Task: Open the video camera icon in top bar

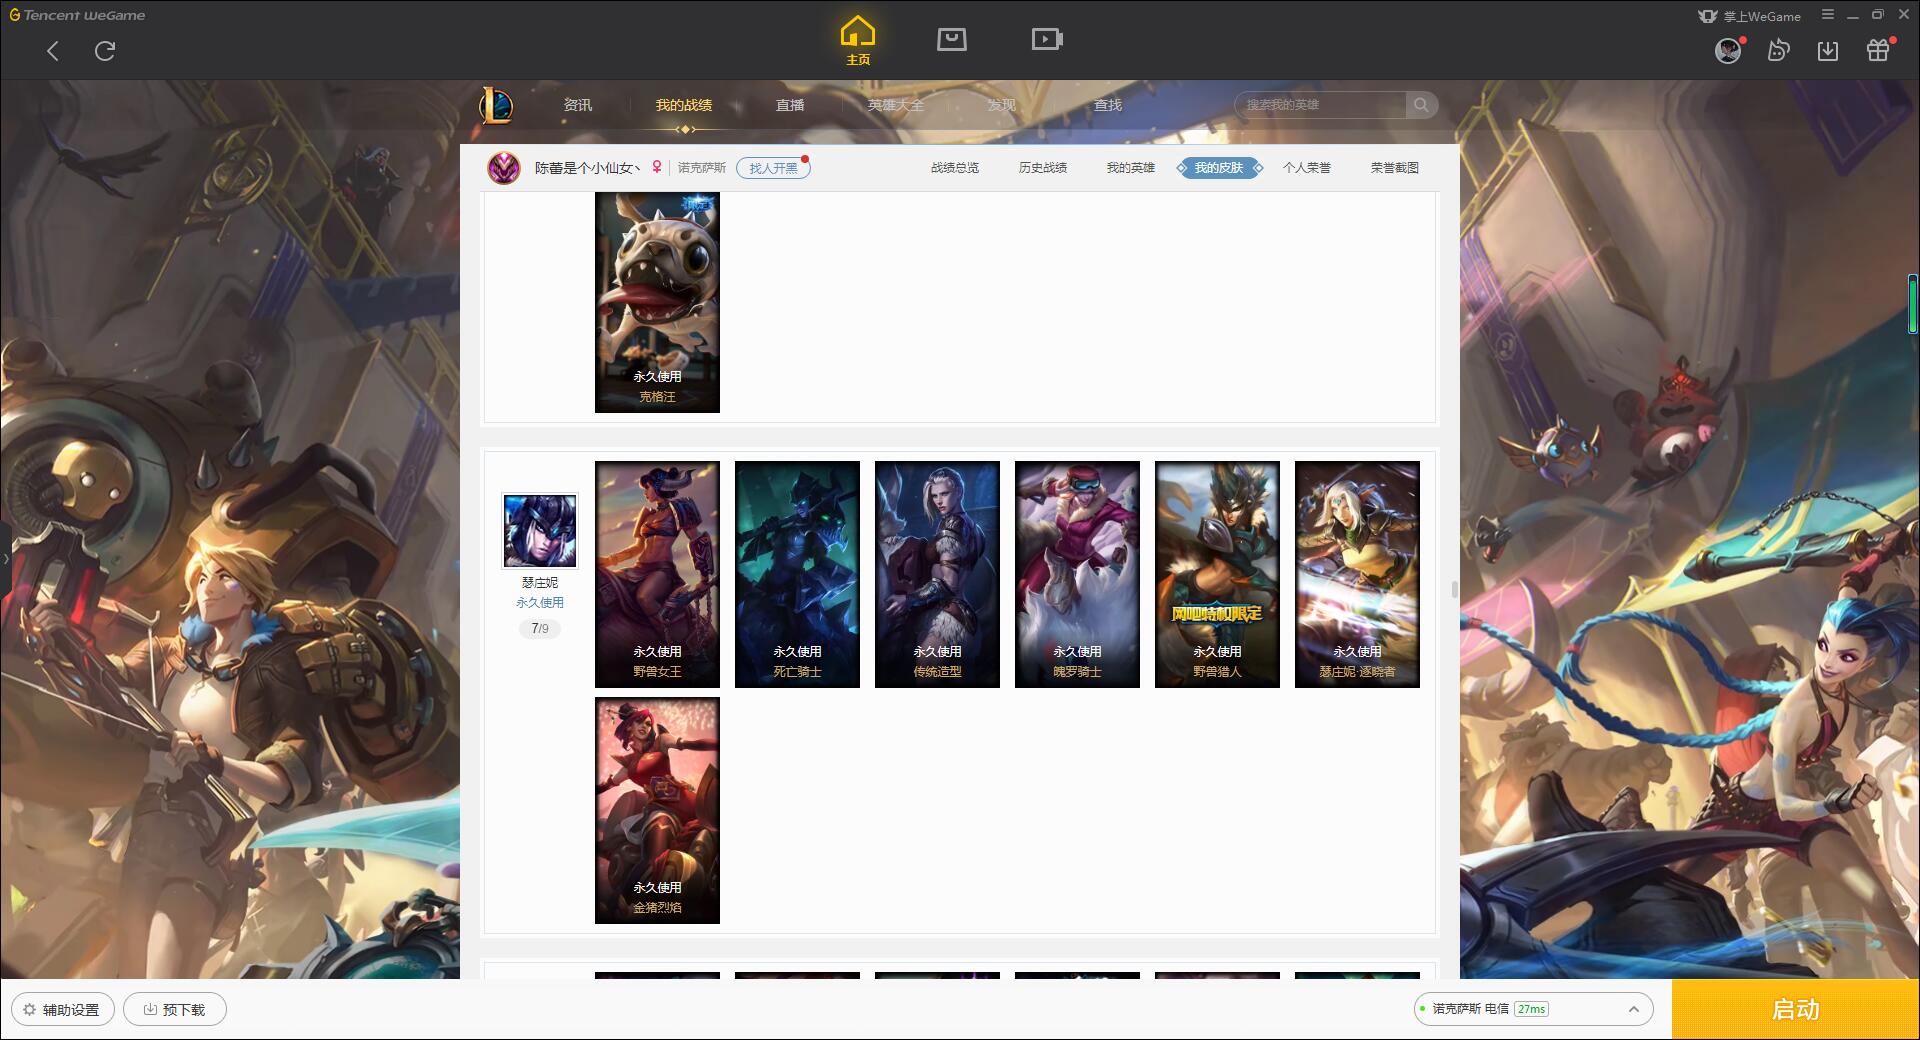Action: pos(1047,39)
